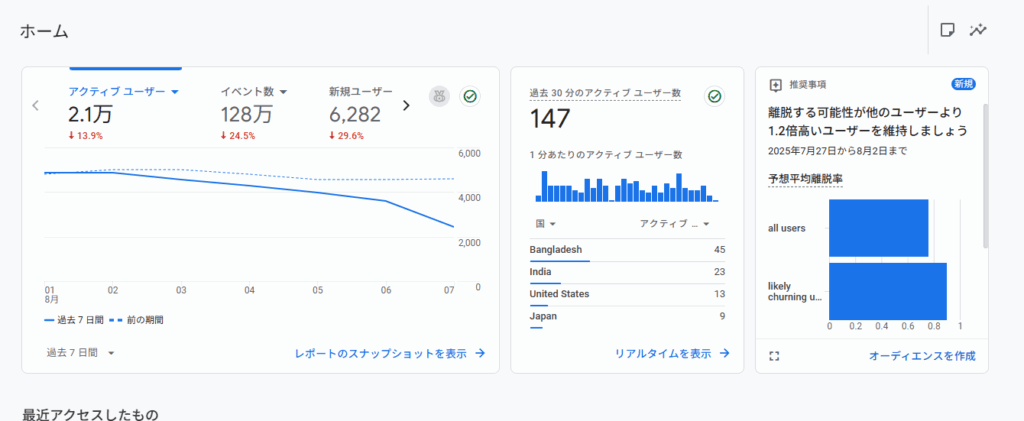Click the 29.6% decrease indicator

346,136
